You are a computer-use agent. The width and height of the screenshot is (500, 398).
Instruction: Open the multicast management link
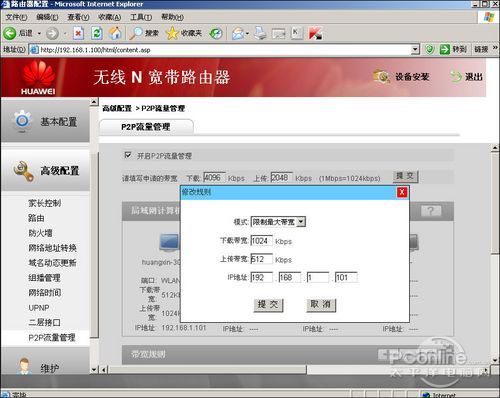[44, 278]
